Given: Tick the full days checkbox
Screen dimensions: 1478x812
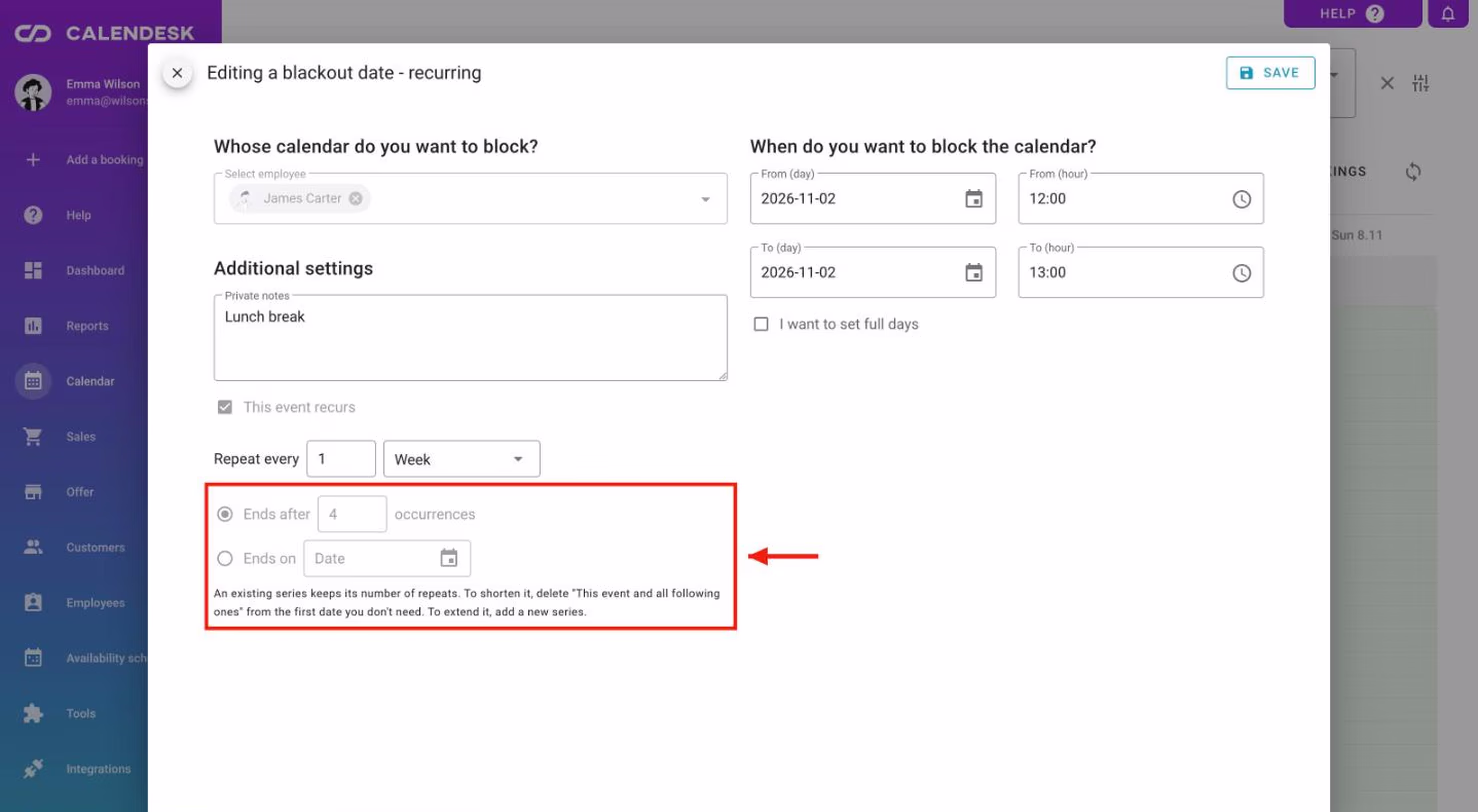Looking at the screenshot, I should (761, 324).
